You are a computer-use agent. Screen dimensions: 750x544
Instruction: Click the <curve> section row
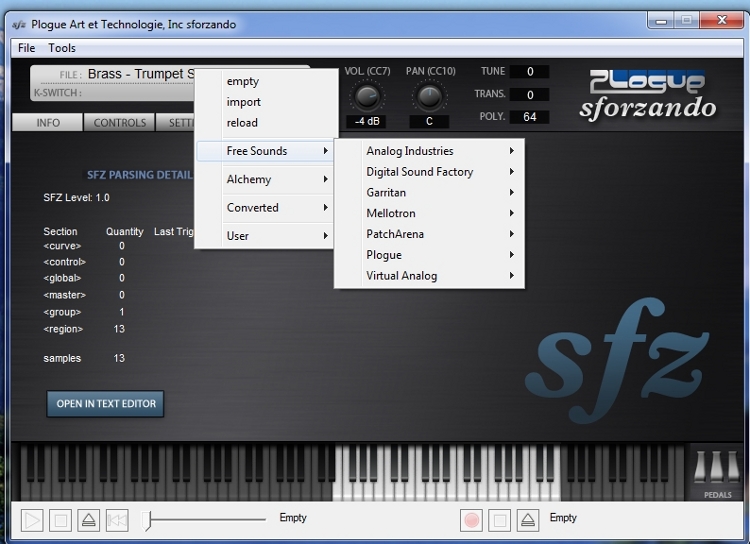pos(84,246)
